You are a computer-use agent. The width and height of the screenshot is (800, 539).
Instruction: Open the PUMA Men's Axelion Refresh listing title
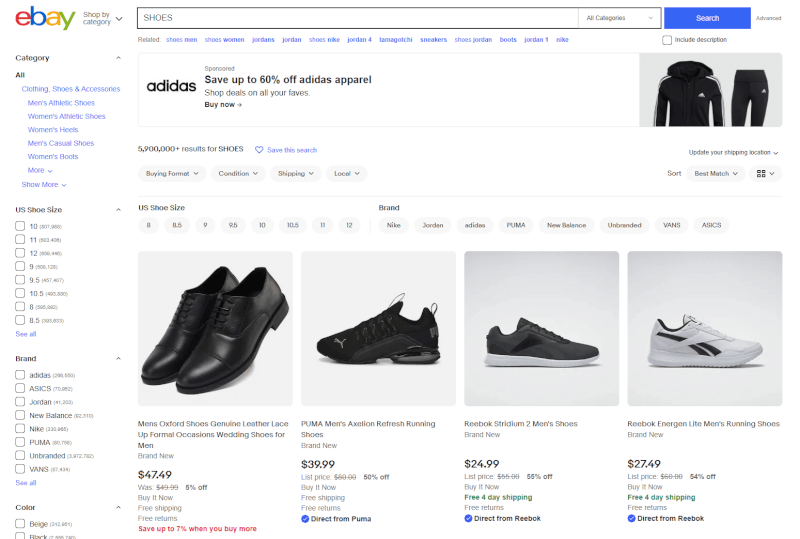coord(368,429)
